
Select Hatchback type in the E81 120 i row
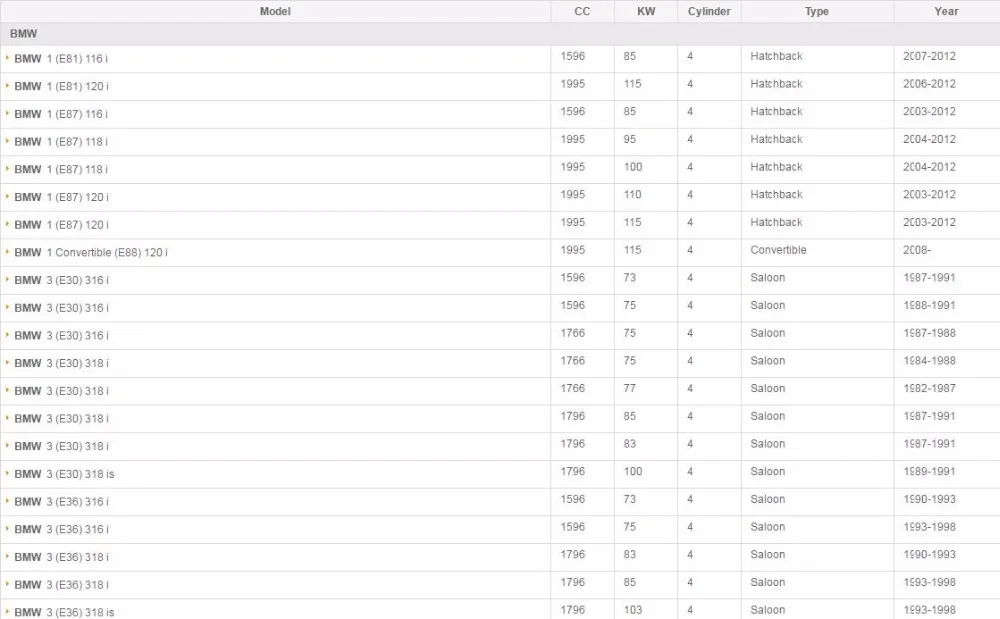[x=776, y=84]
